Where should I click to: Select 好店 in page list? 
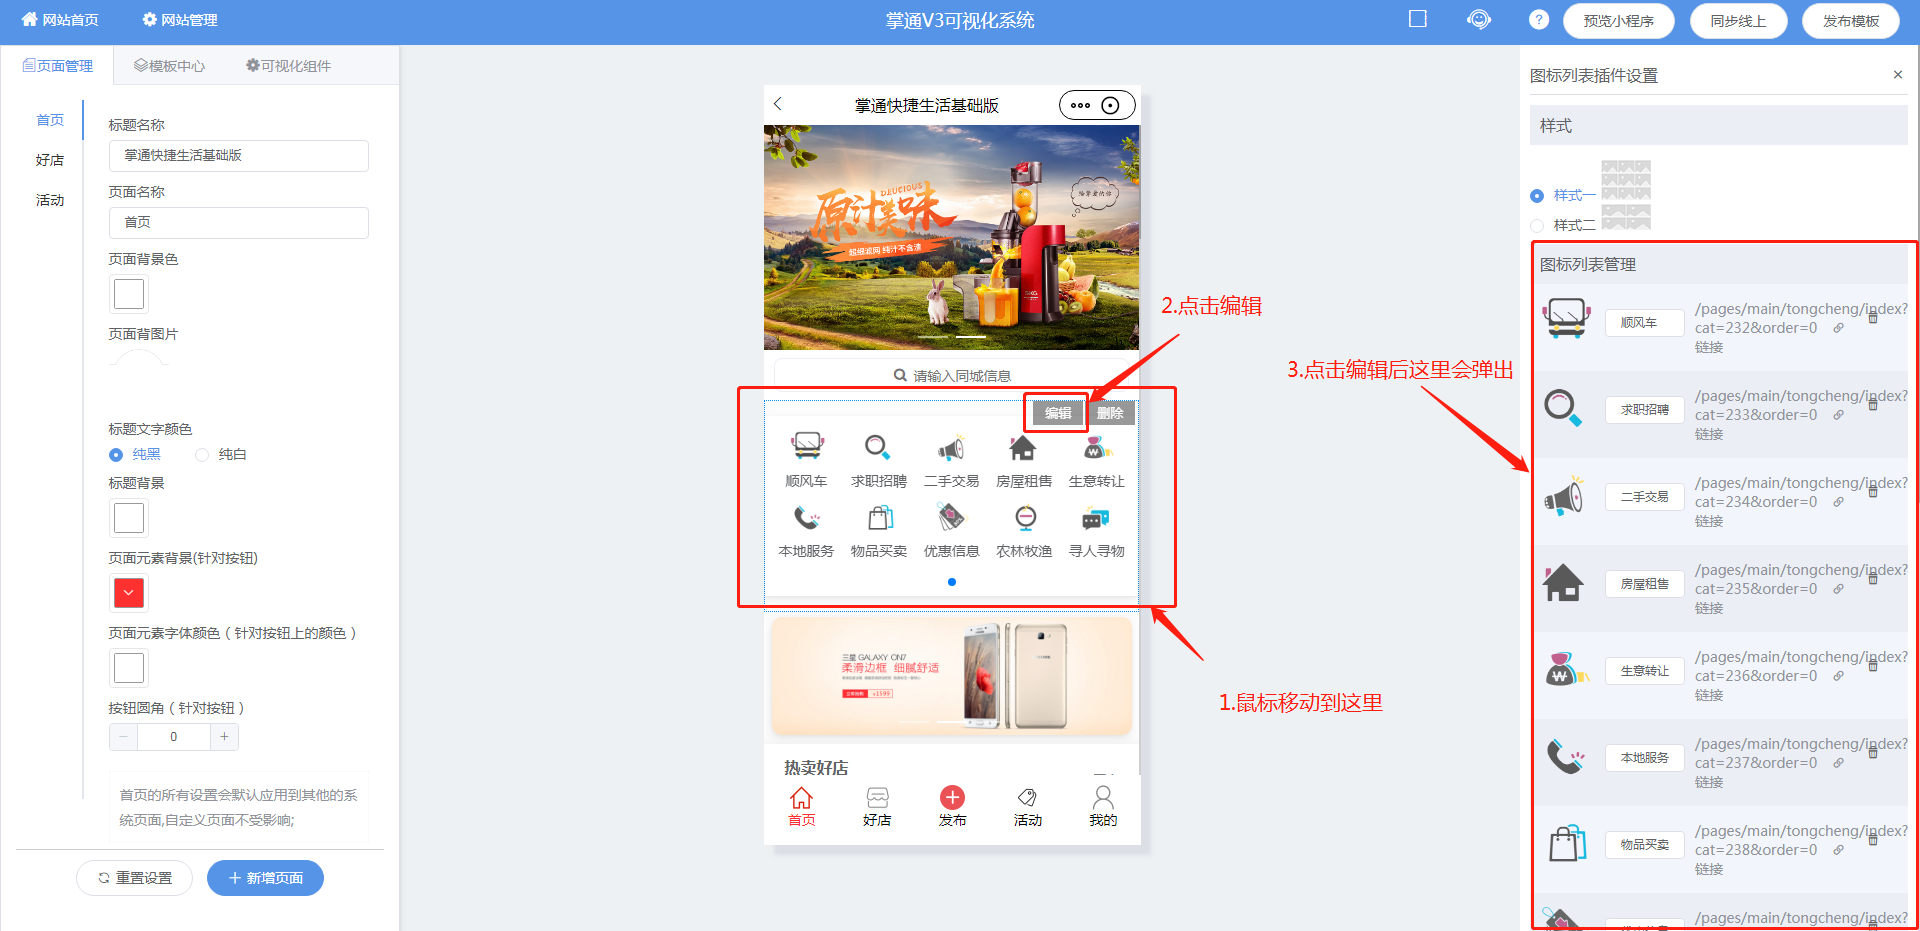point(50,160)
